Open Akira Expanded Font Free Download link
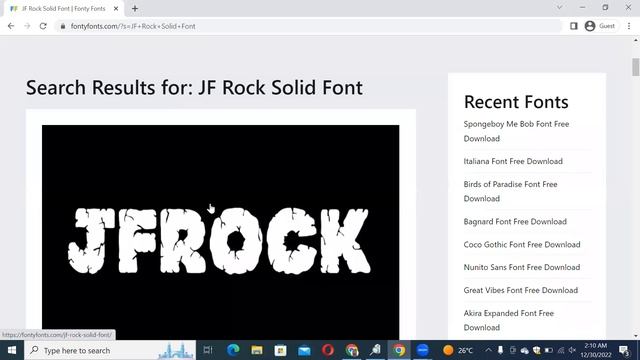The height and width of the screenshot is (360, 640). [x=509, y=320]
